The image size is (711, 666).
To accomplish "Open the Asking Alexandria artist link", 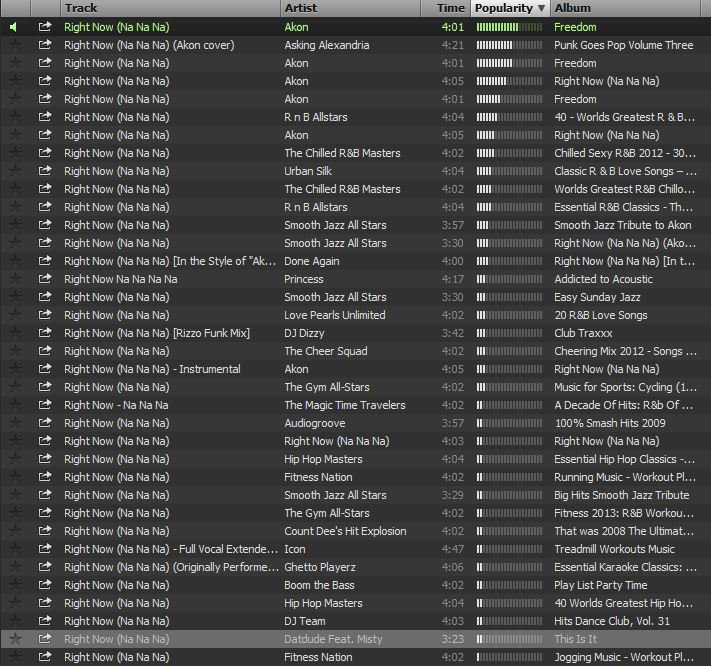I will point(326,45).
